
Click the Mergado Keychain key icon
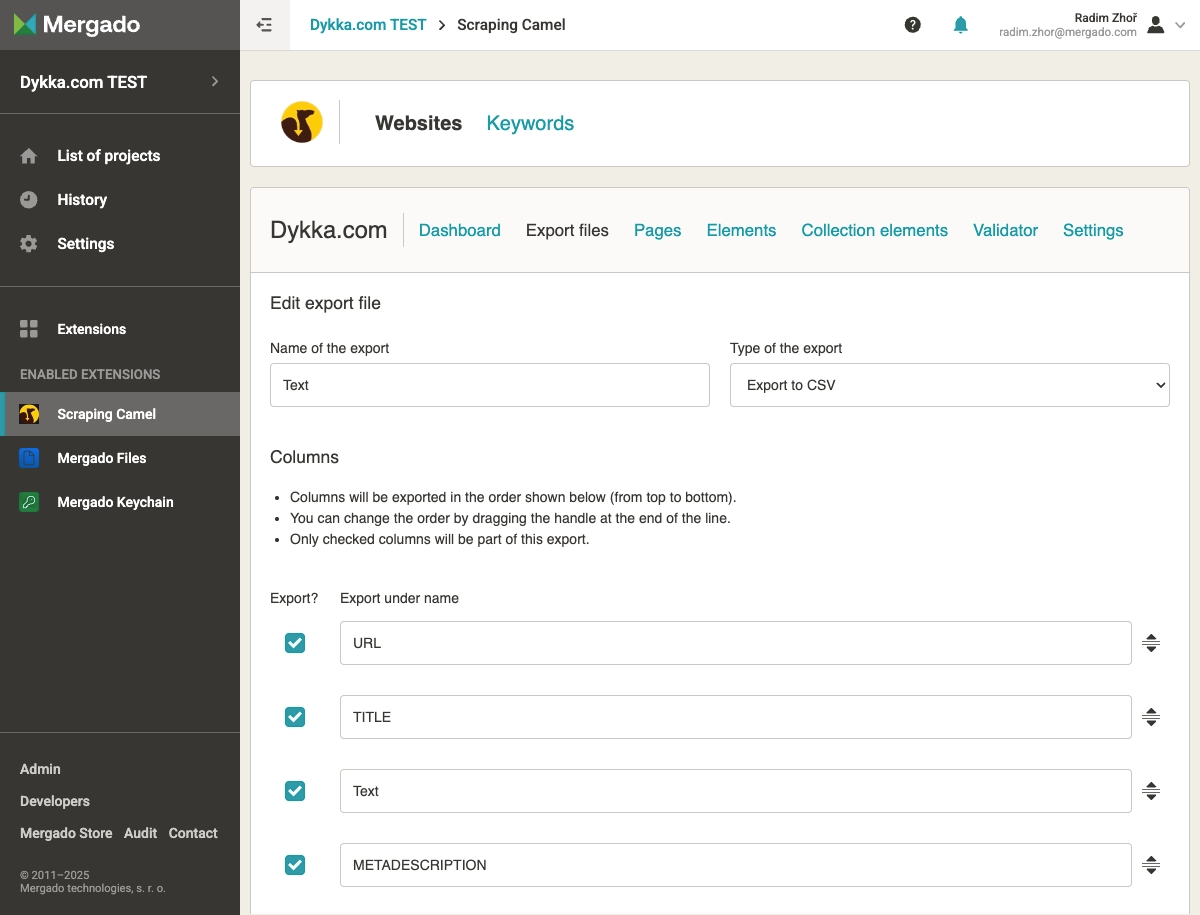click(29, 502)
